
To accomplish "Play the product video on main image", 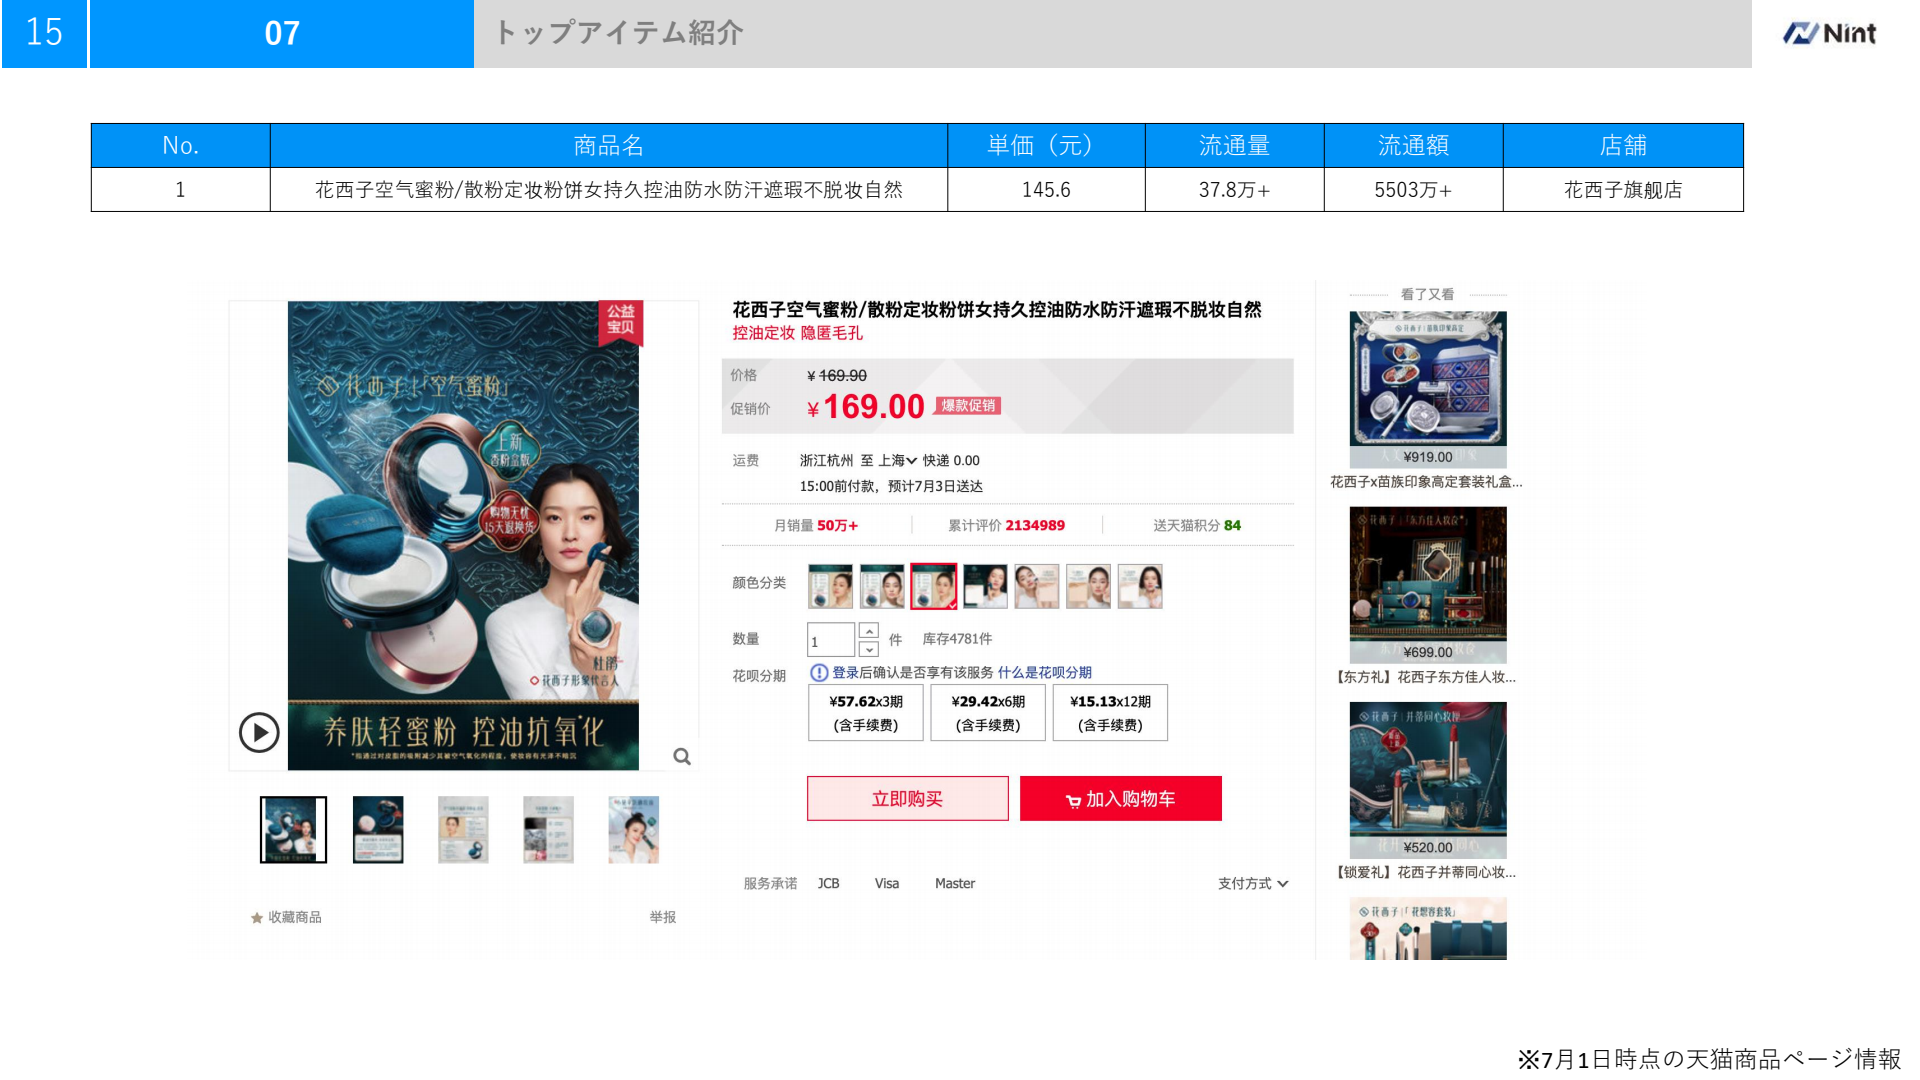I will pyautogui.click(x=259, y=733).
